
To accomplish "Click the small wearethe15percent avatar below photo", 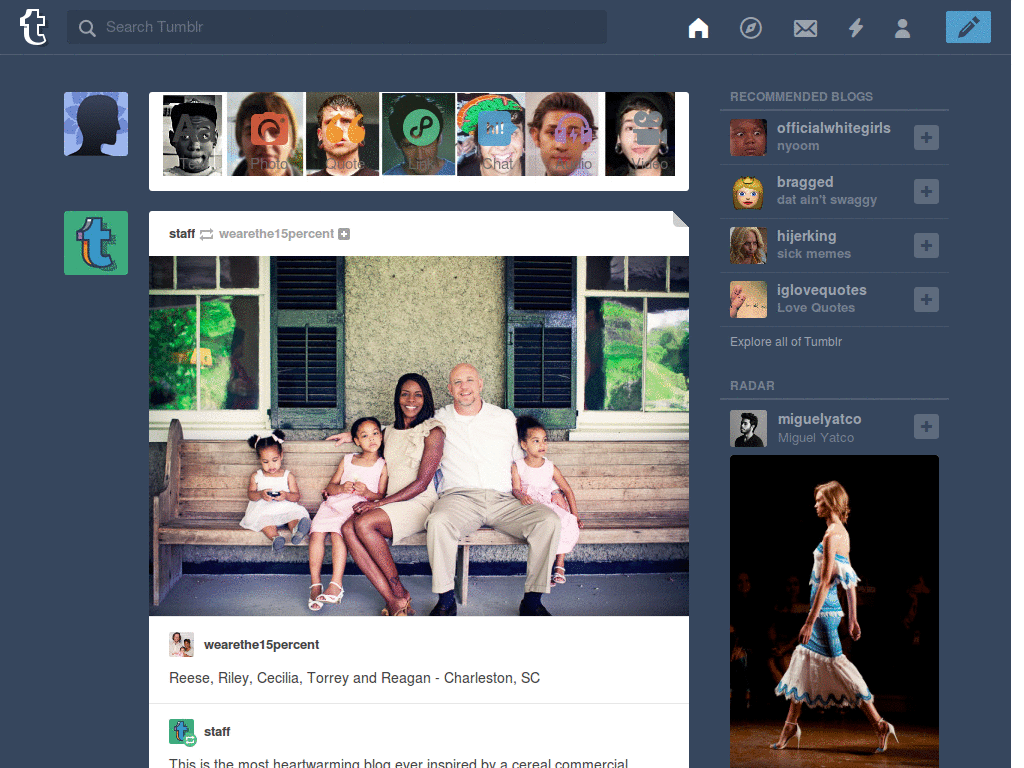I will (x=182, y=645).
